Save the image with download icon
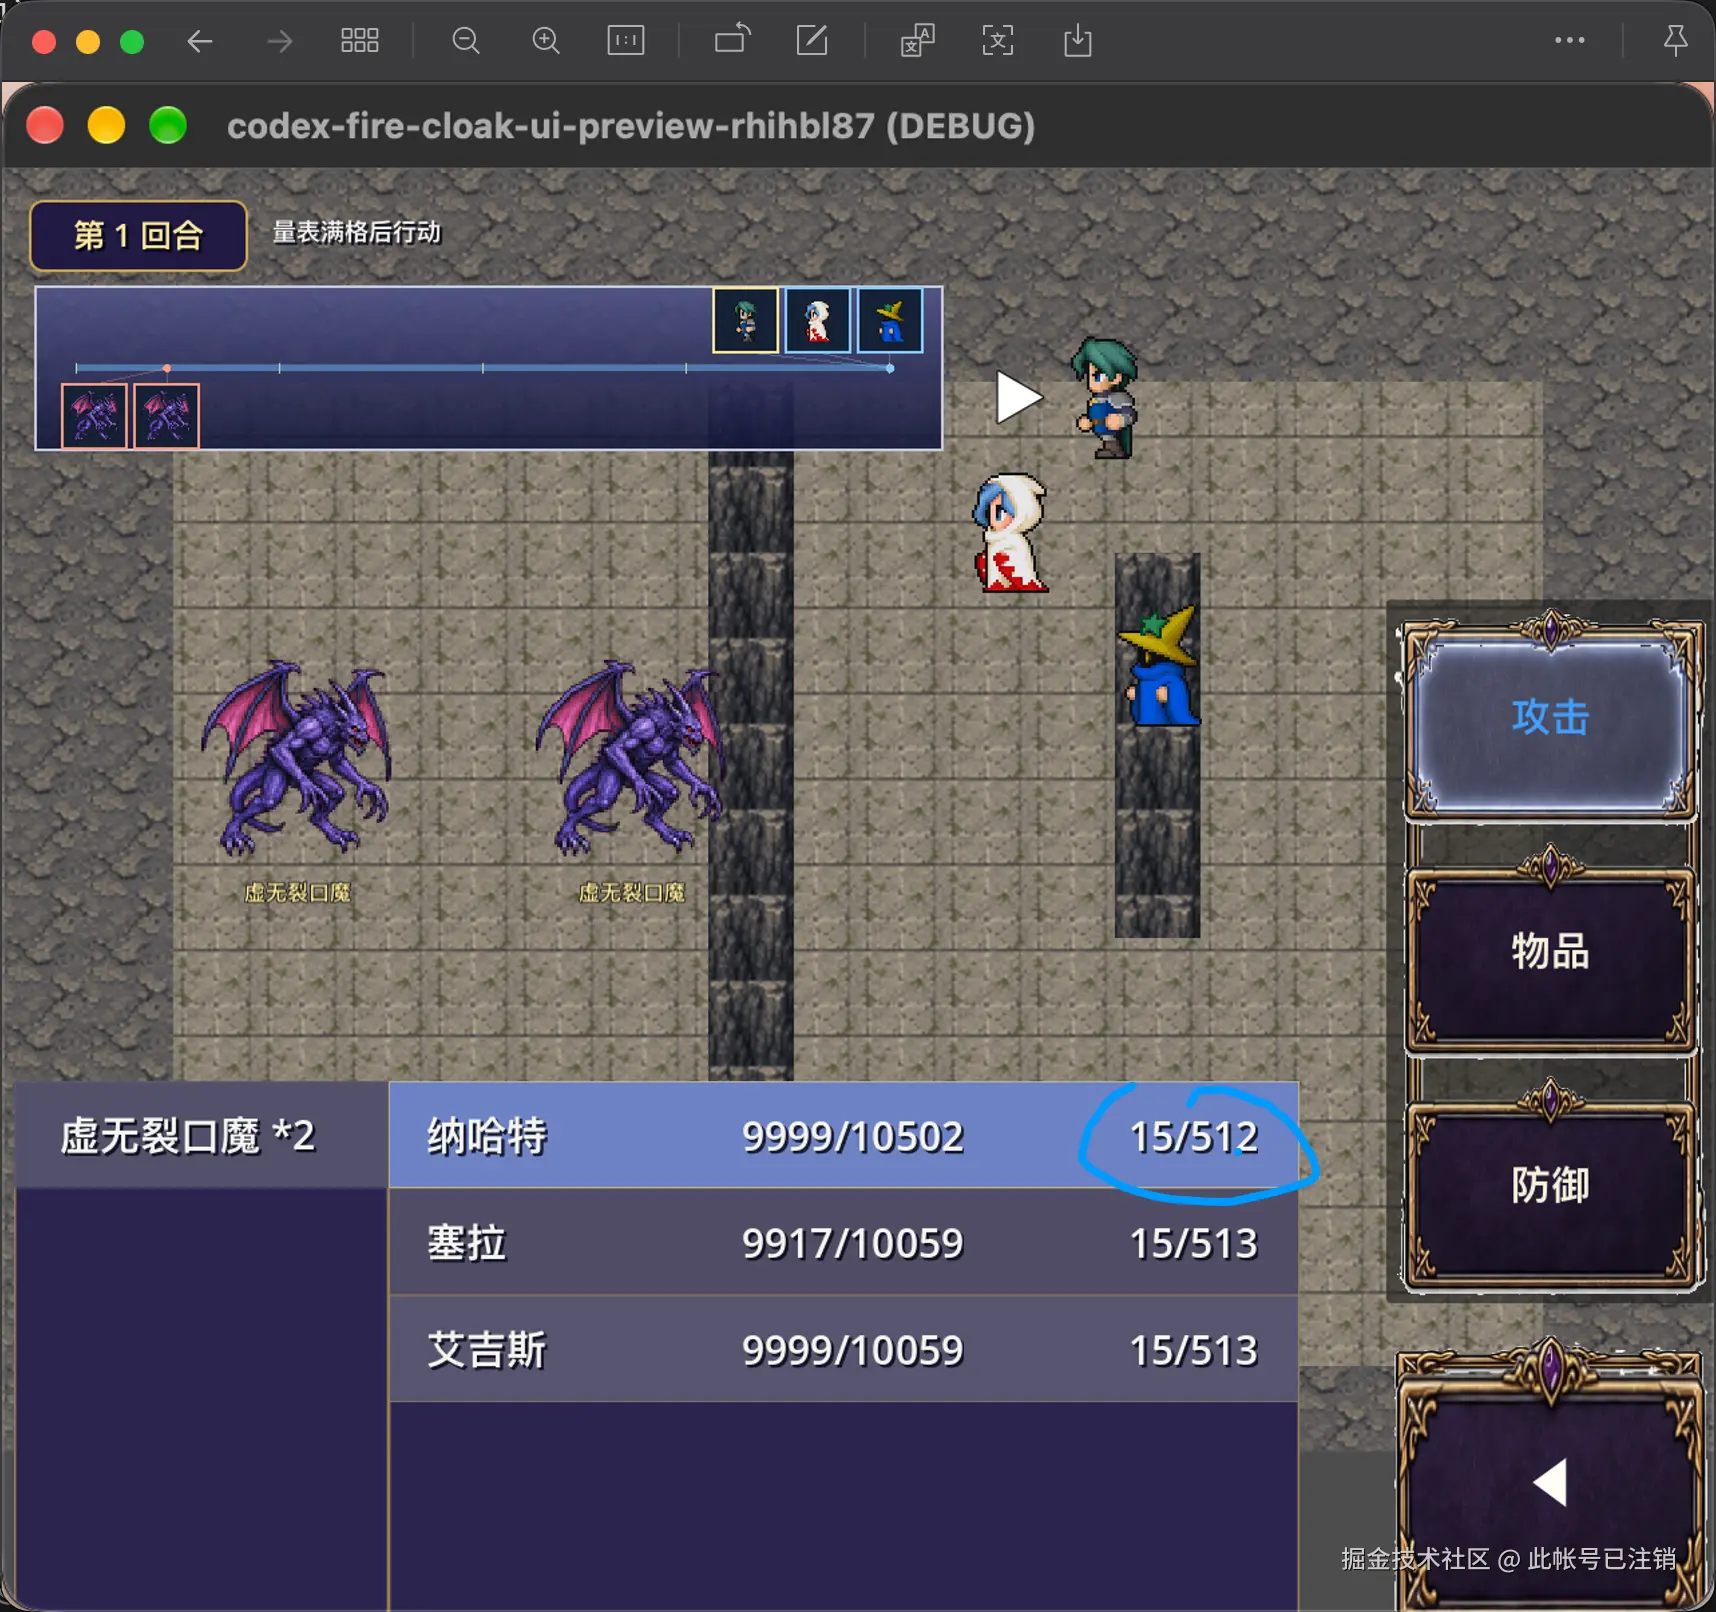The height and width of the screenshot is (1612, 1716). (1078, 41)
